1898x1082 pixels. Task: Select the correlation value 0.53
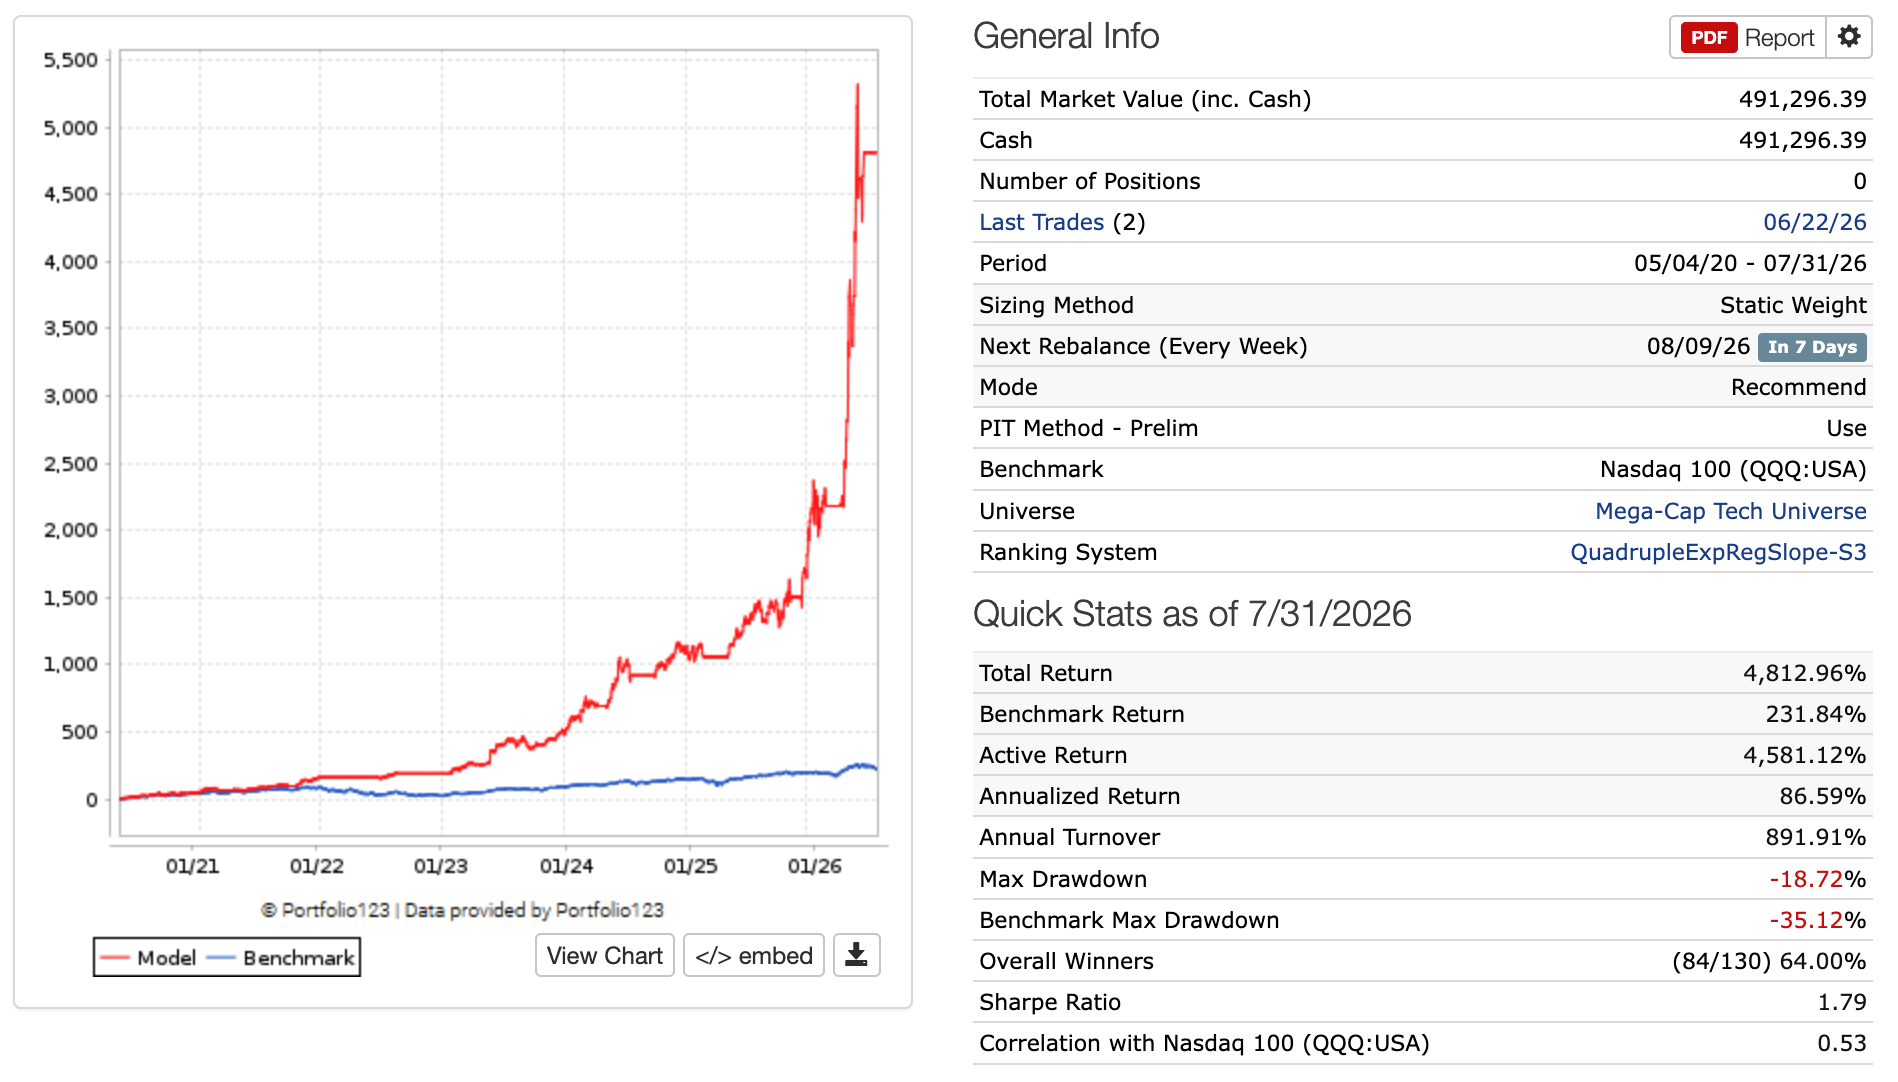click(x=1842, y=1043)
